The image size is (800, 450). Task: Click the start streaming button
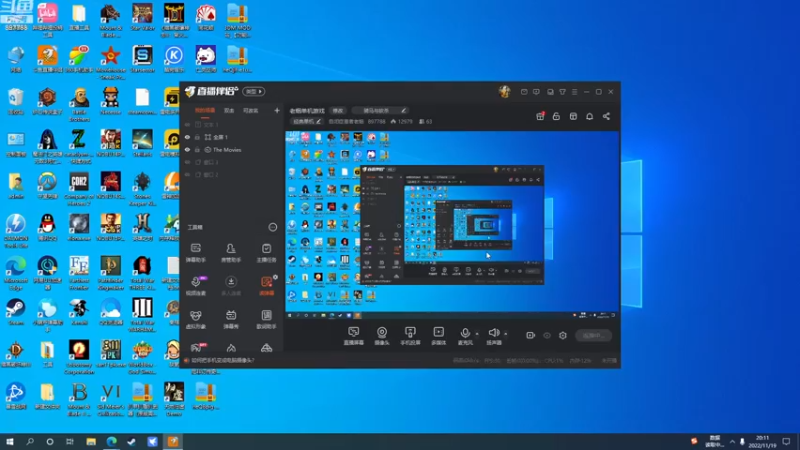tap(593, 335)
